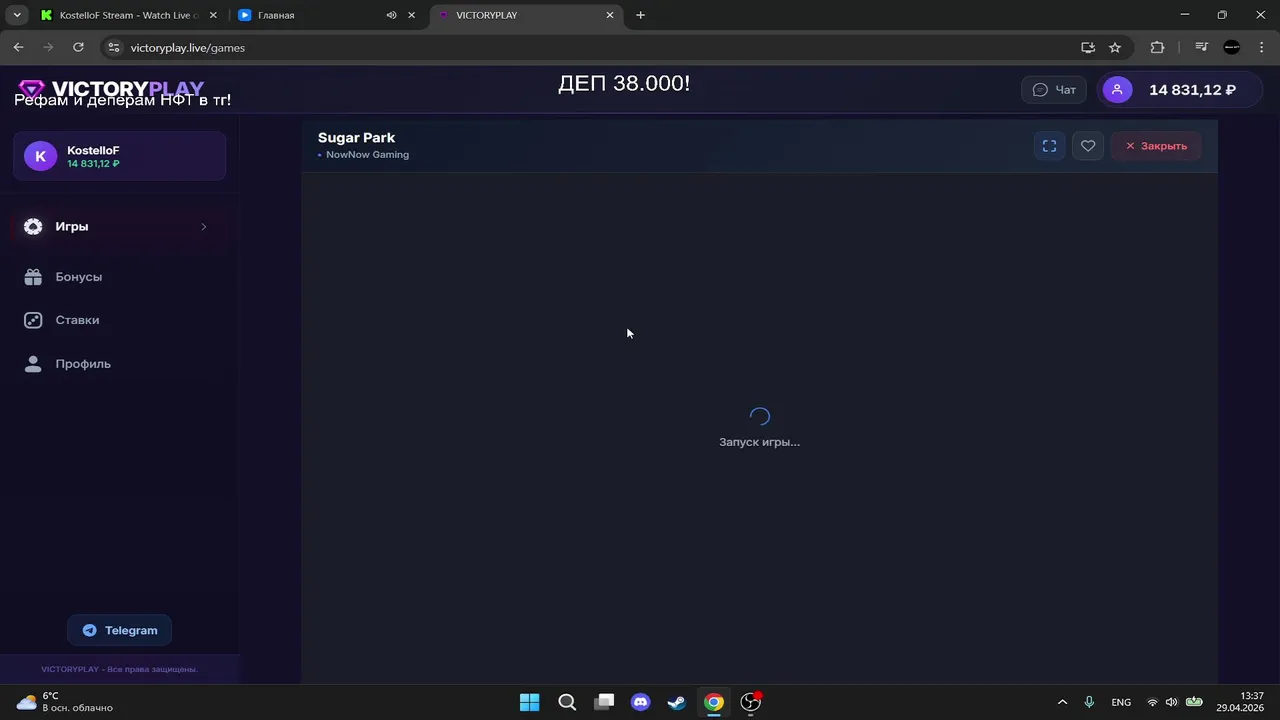Install the app via address bar icon
1280x720 pixels.
pyautogui.click(x=1088, y=47)
